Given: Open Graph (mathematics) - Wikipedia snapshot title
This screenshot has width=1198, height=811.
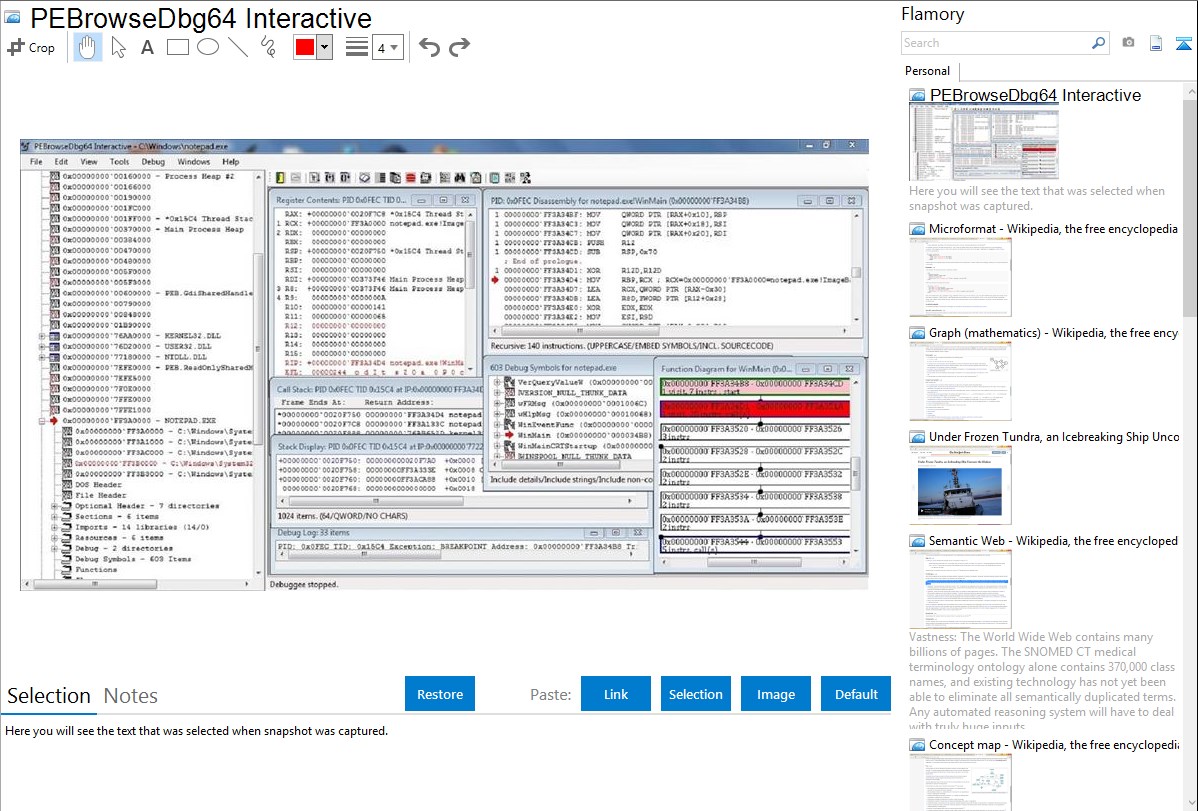Looking at the screenshot, I should click(1053, 333).
